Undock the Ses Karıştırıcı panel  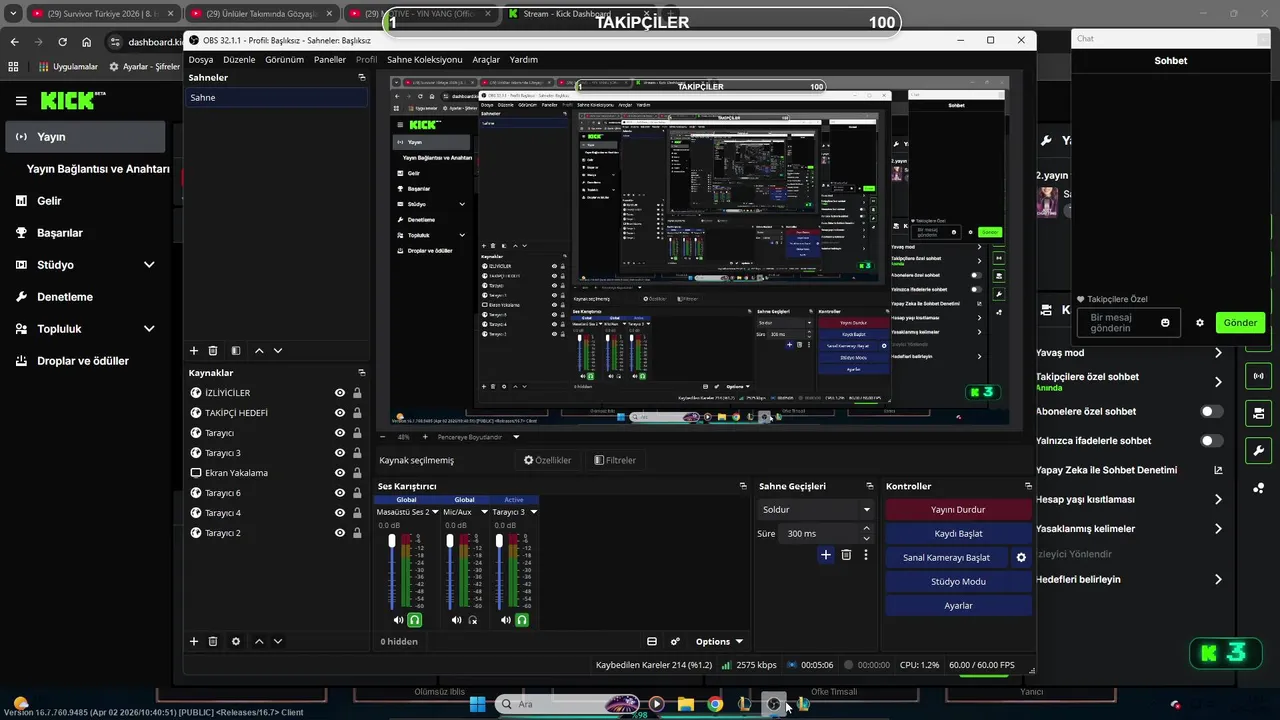(743, 486)
